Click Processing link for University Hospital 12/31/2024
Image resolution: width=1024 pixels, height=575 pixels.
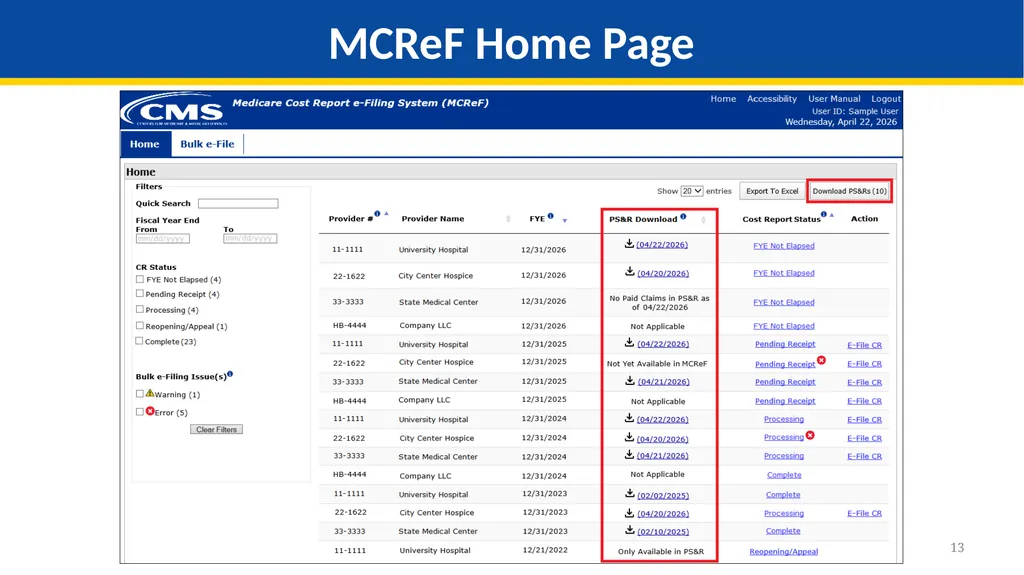pyautogui.click(x=784, y=419)
